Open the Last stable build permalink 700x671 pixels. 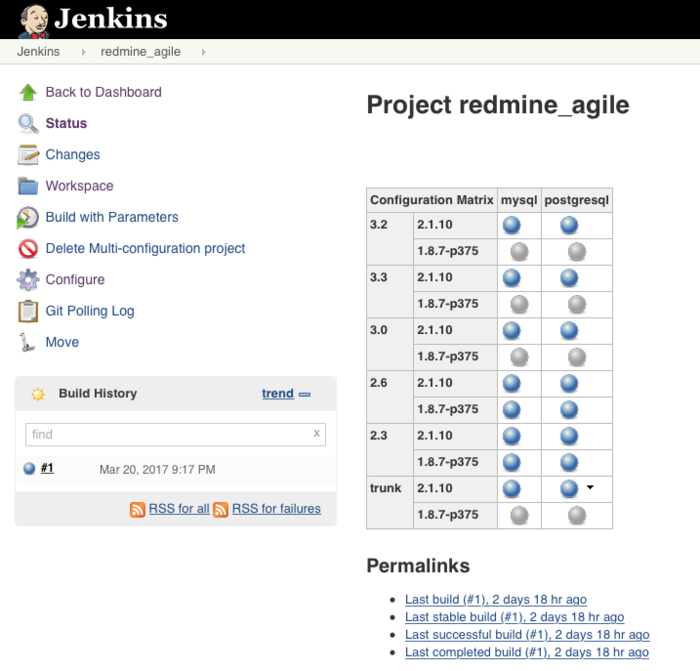click(514, 617)
